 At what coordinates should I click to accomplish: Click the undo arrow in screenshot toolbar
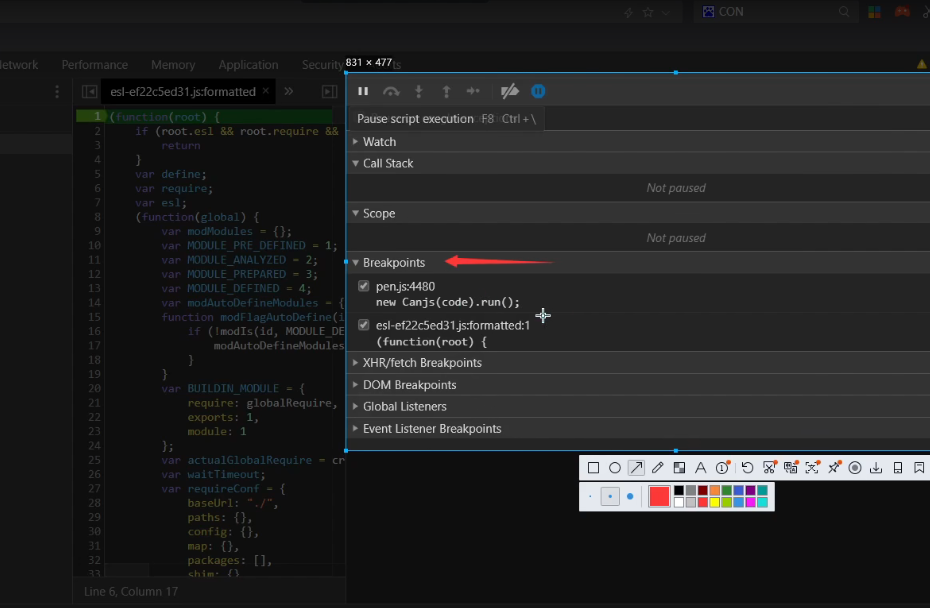click(x=747, y=468)
